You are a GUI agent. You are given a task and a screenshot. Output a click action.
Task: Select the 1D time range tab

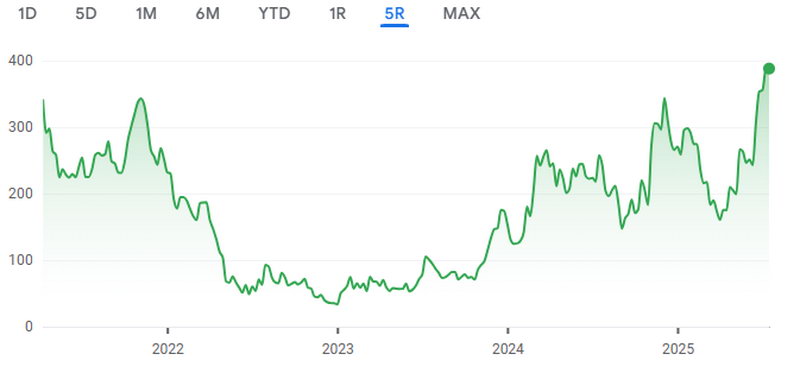tap(28, 14)
